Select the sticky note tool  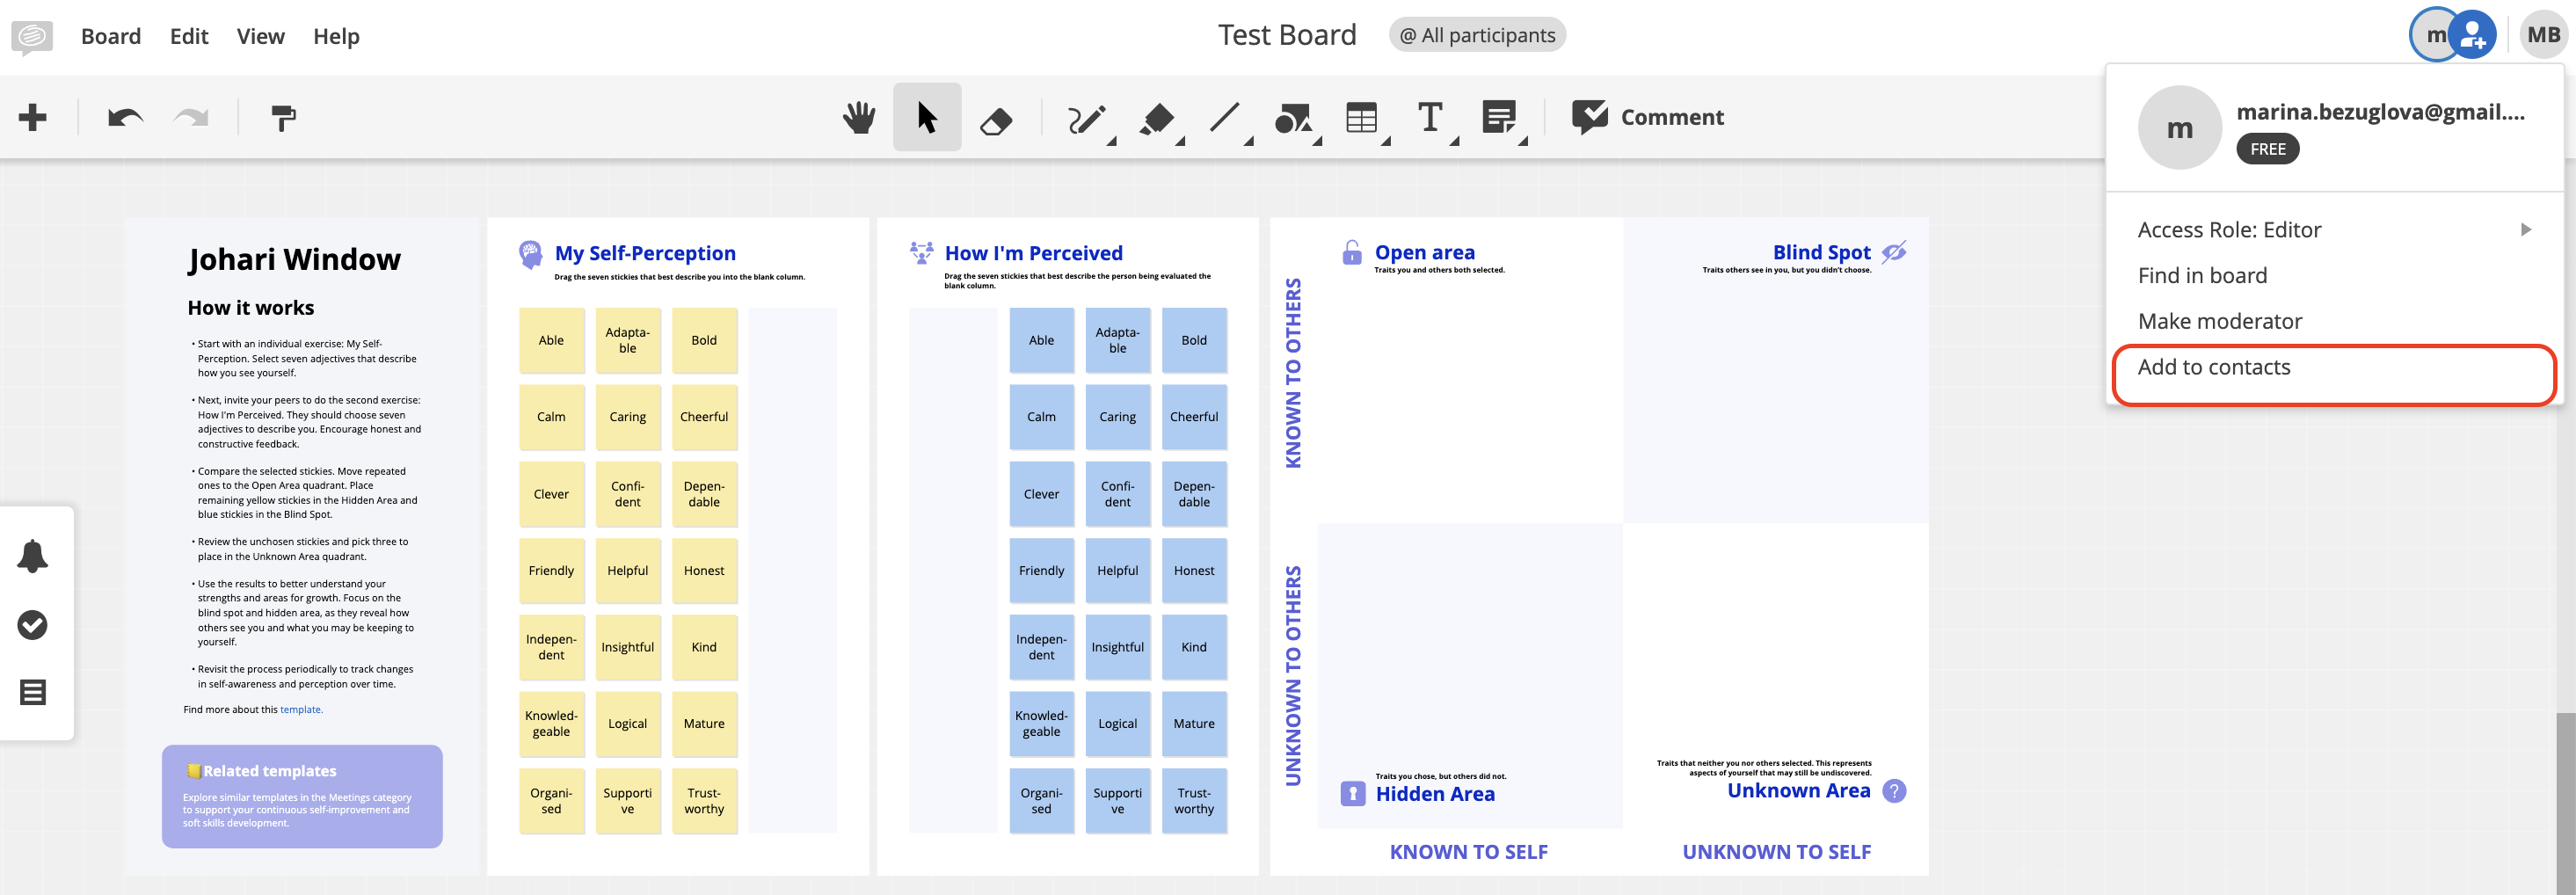(x=1498, y=117)
